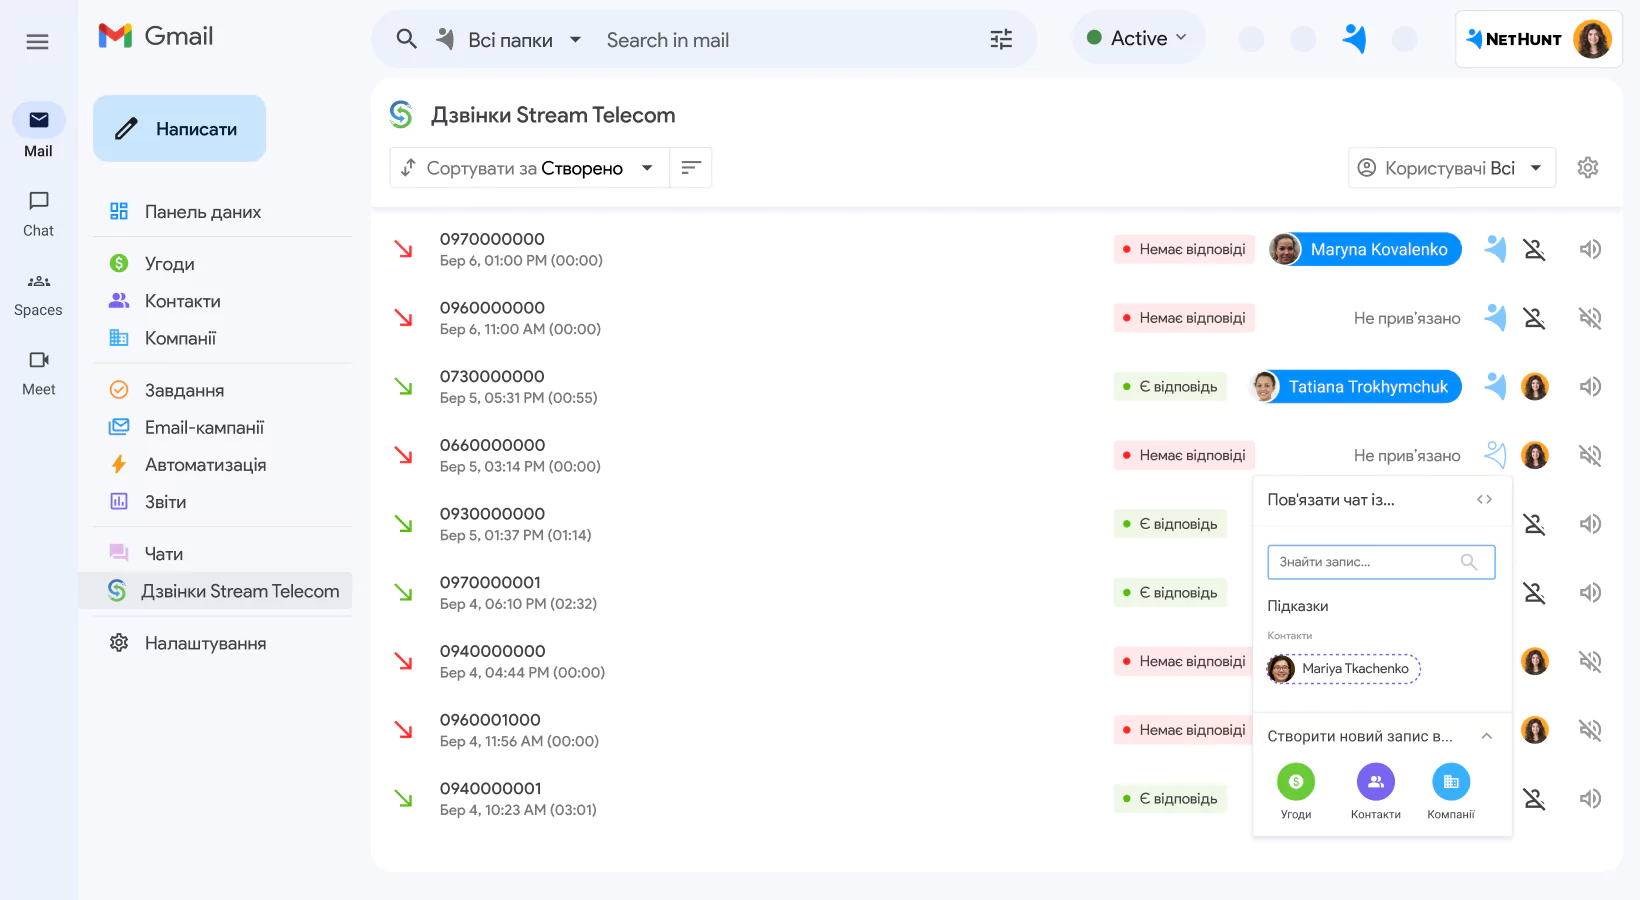The width and height of the screenshot is (1640, 900).
Task: Click Не прив'язано for call 0960000000
Action: 1407,318
